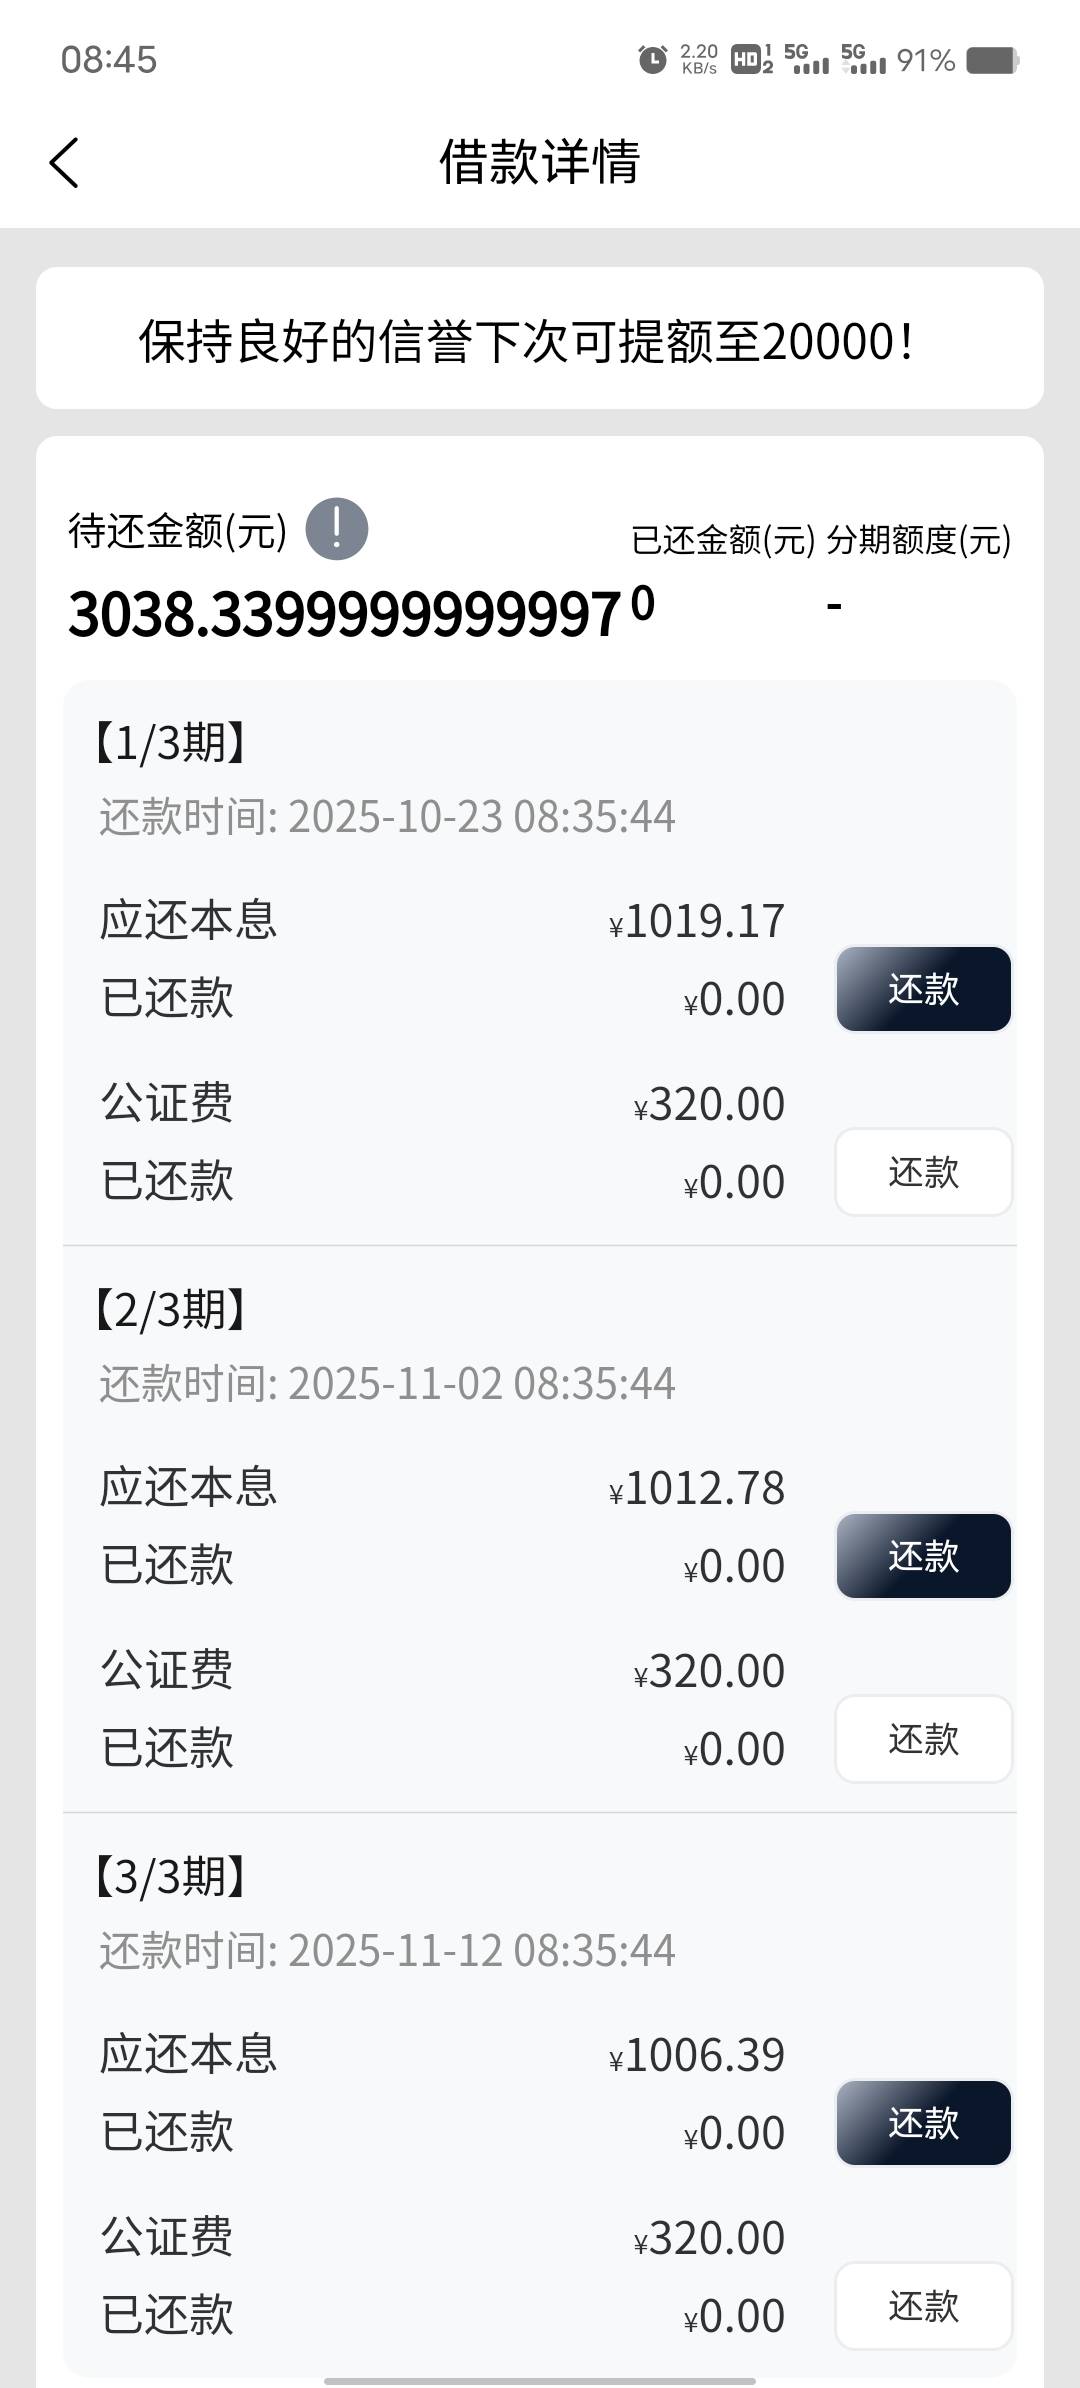Tap the credit limit increase banner
Image resolution: width=1080 pixels, height=2388 pixels.
540,339
